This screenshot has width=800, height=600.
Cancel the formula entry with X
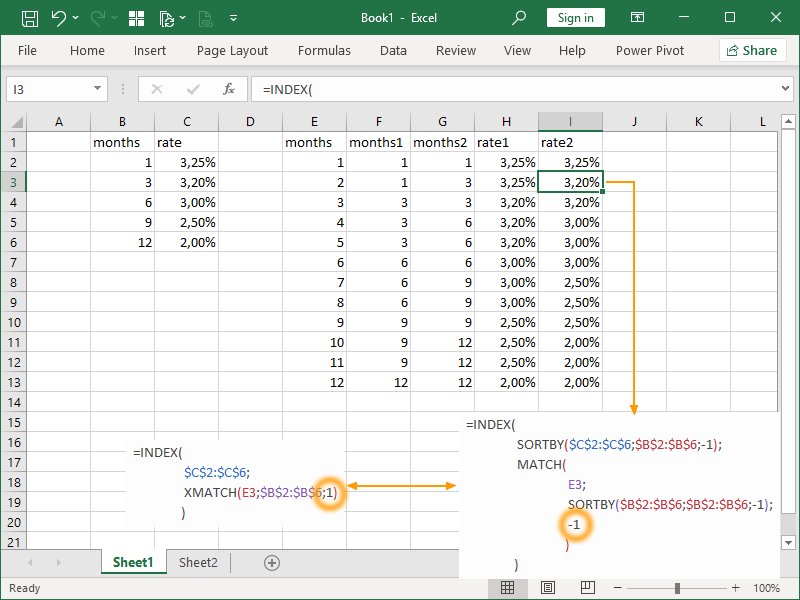(156, 89)
